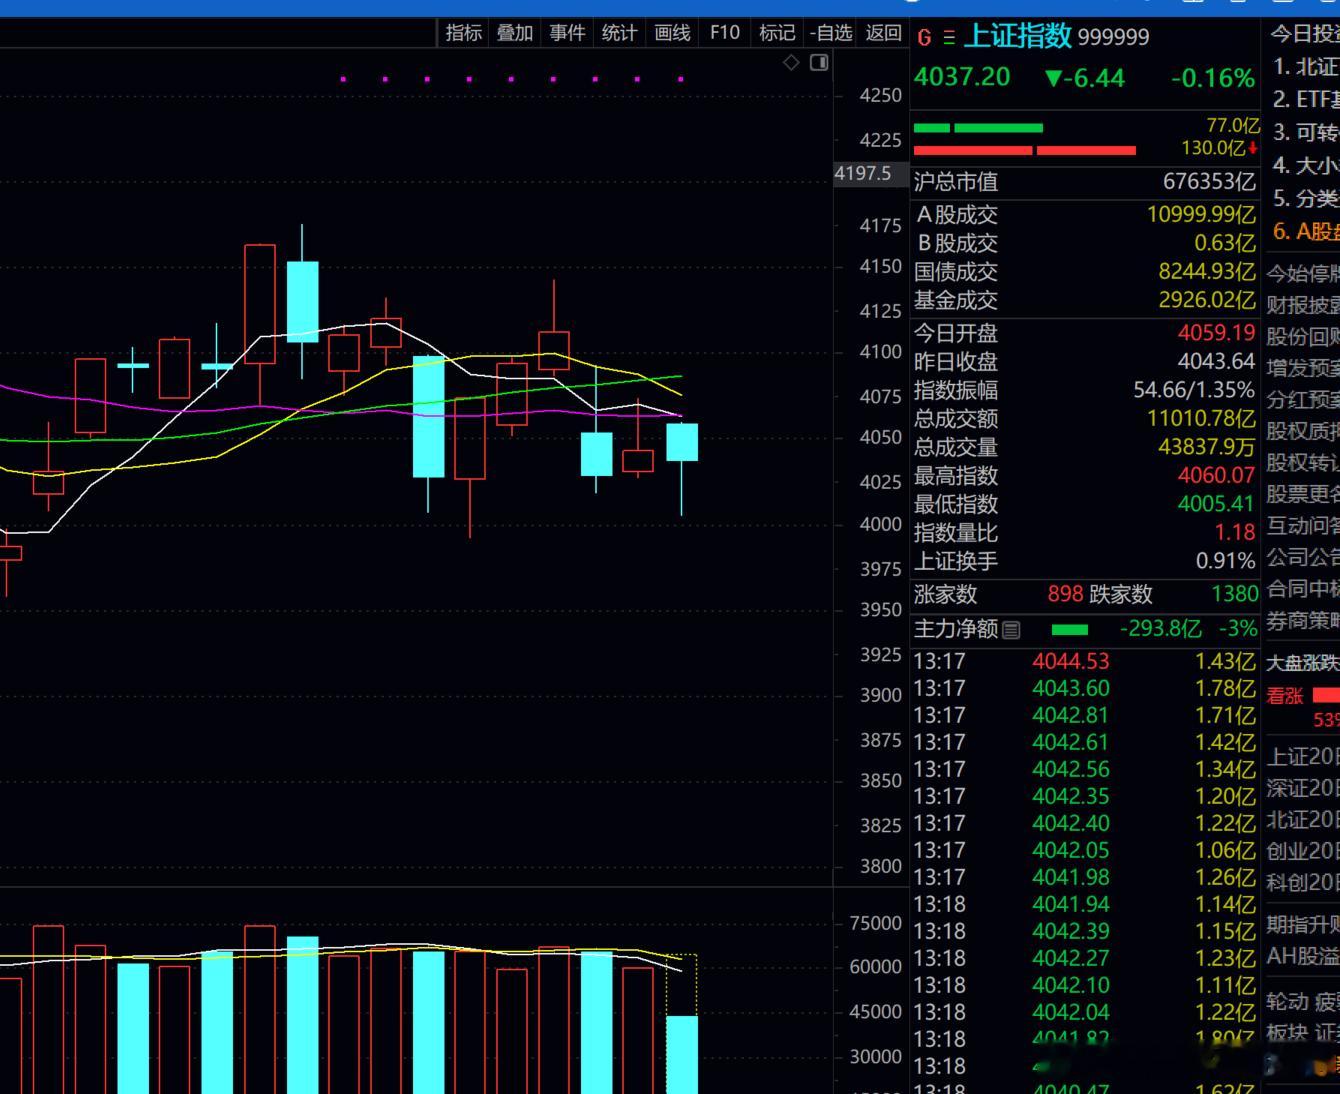Open the 画线 drawing tools
The image size is (1340, 1094).
click(672, 33)
